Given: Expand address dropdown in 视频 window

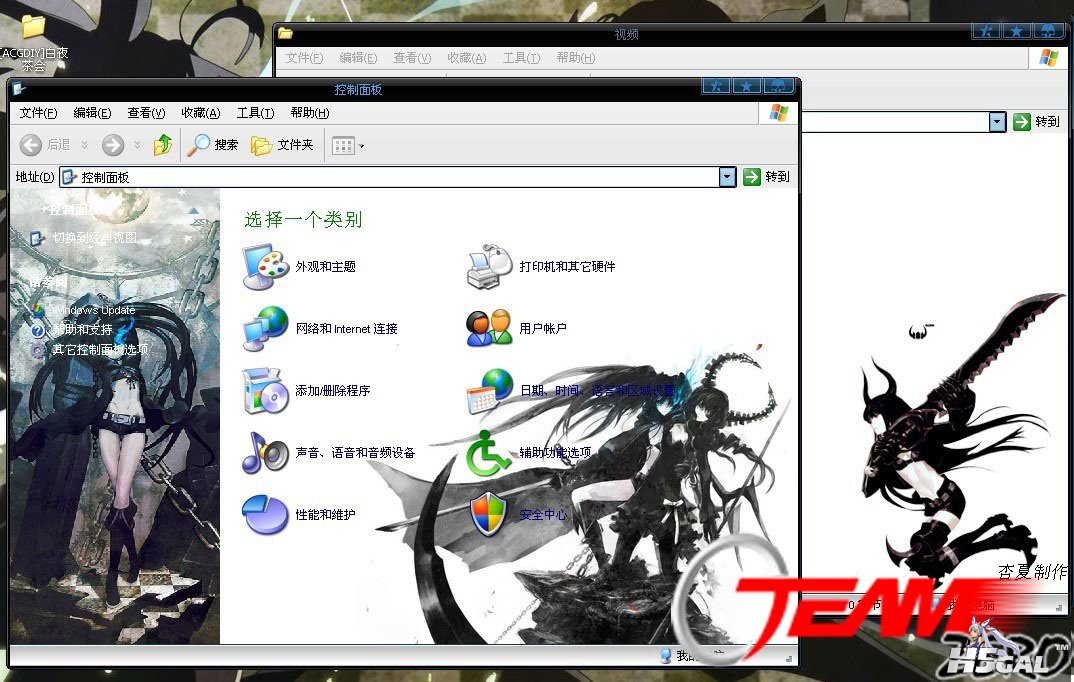Looking at the screenshot, I should (x=997, y=122).
